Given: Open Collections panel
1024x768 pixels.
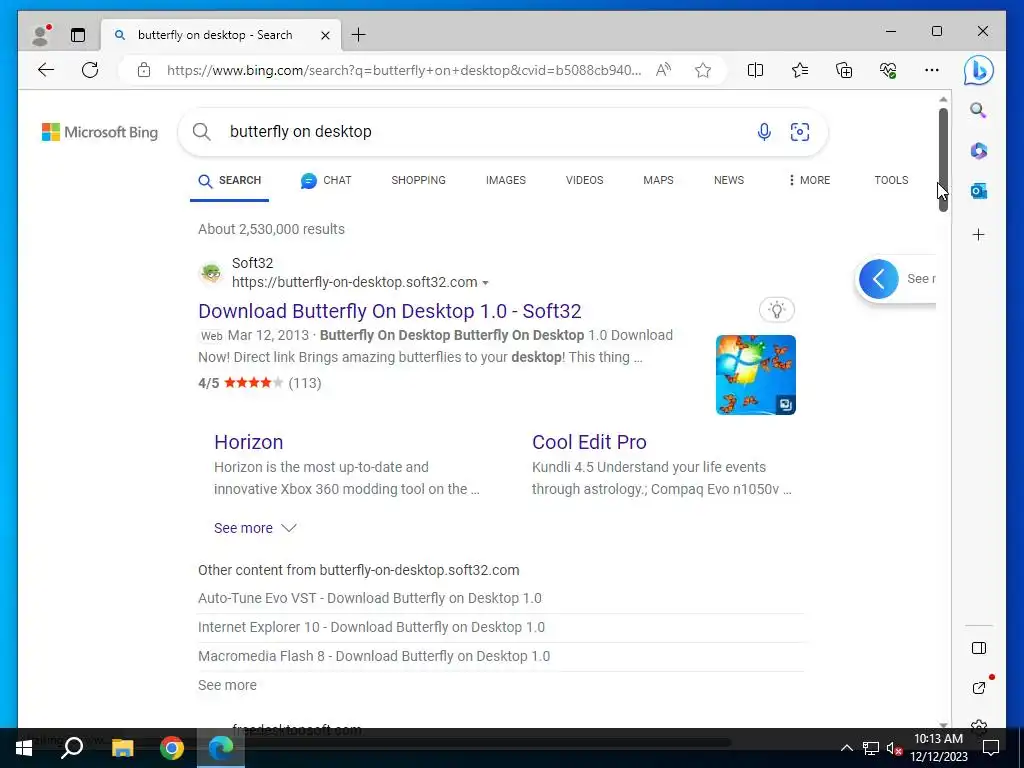Looking at the screenshot, I should 844,70.
